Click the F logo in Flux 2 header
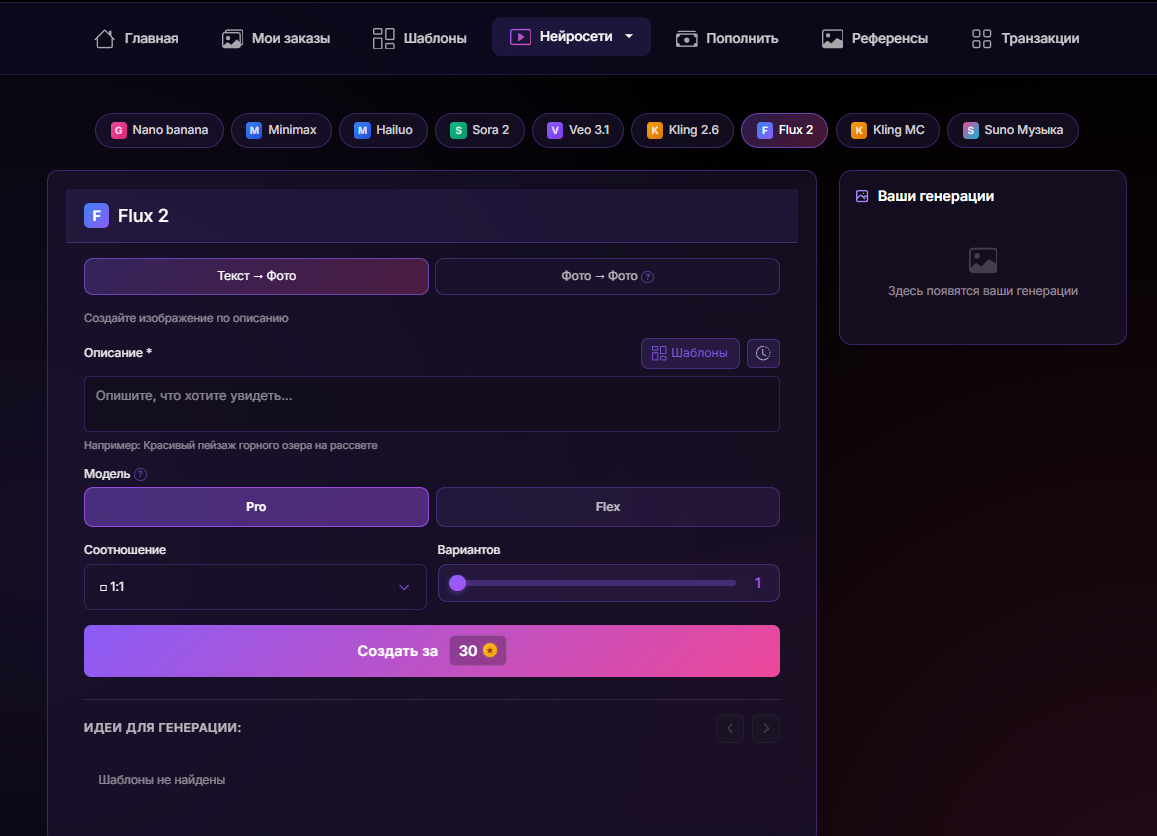The height and width of the screenshot is (836, 1157). point(97,215)
